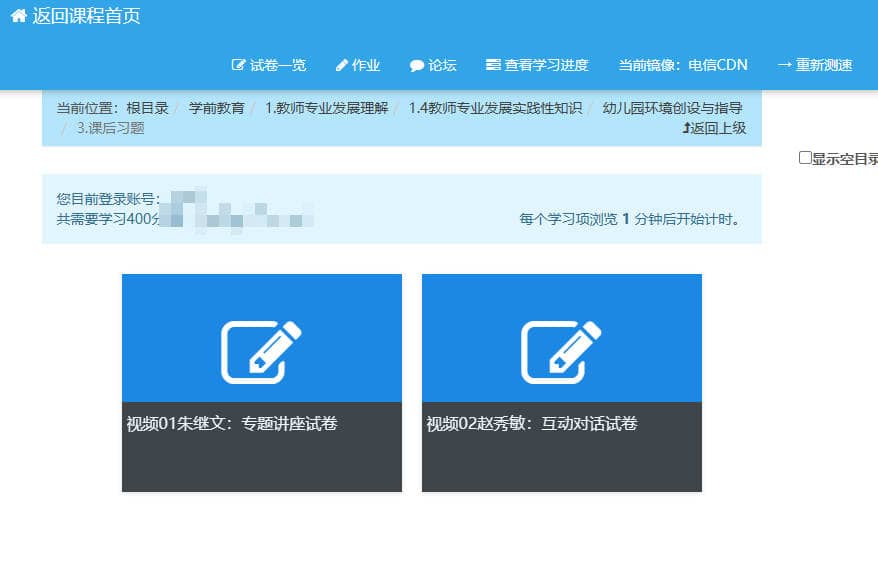
Task: Open 视频01朱继文：专题讲座试卷 title
Action: point(232,424)
